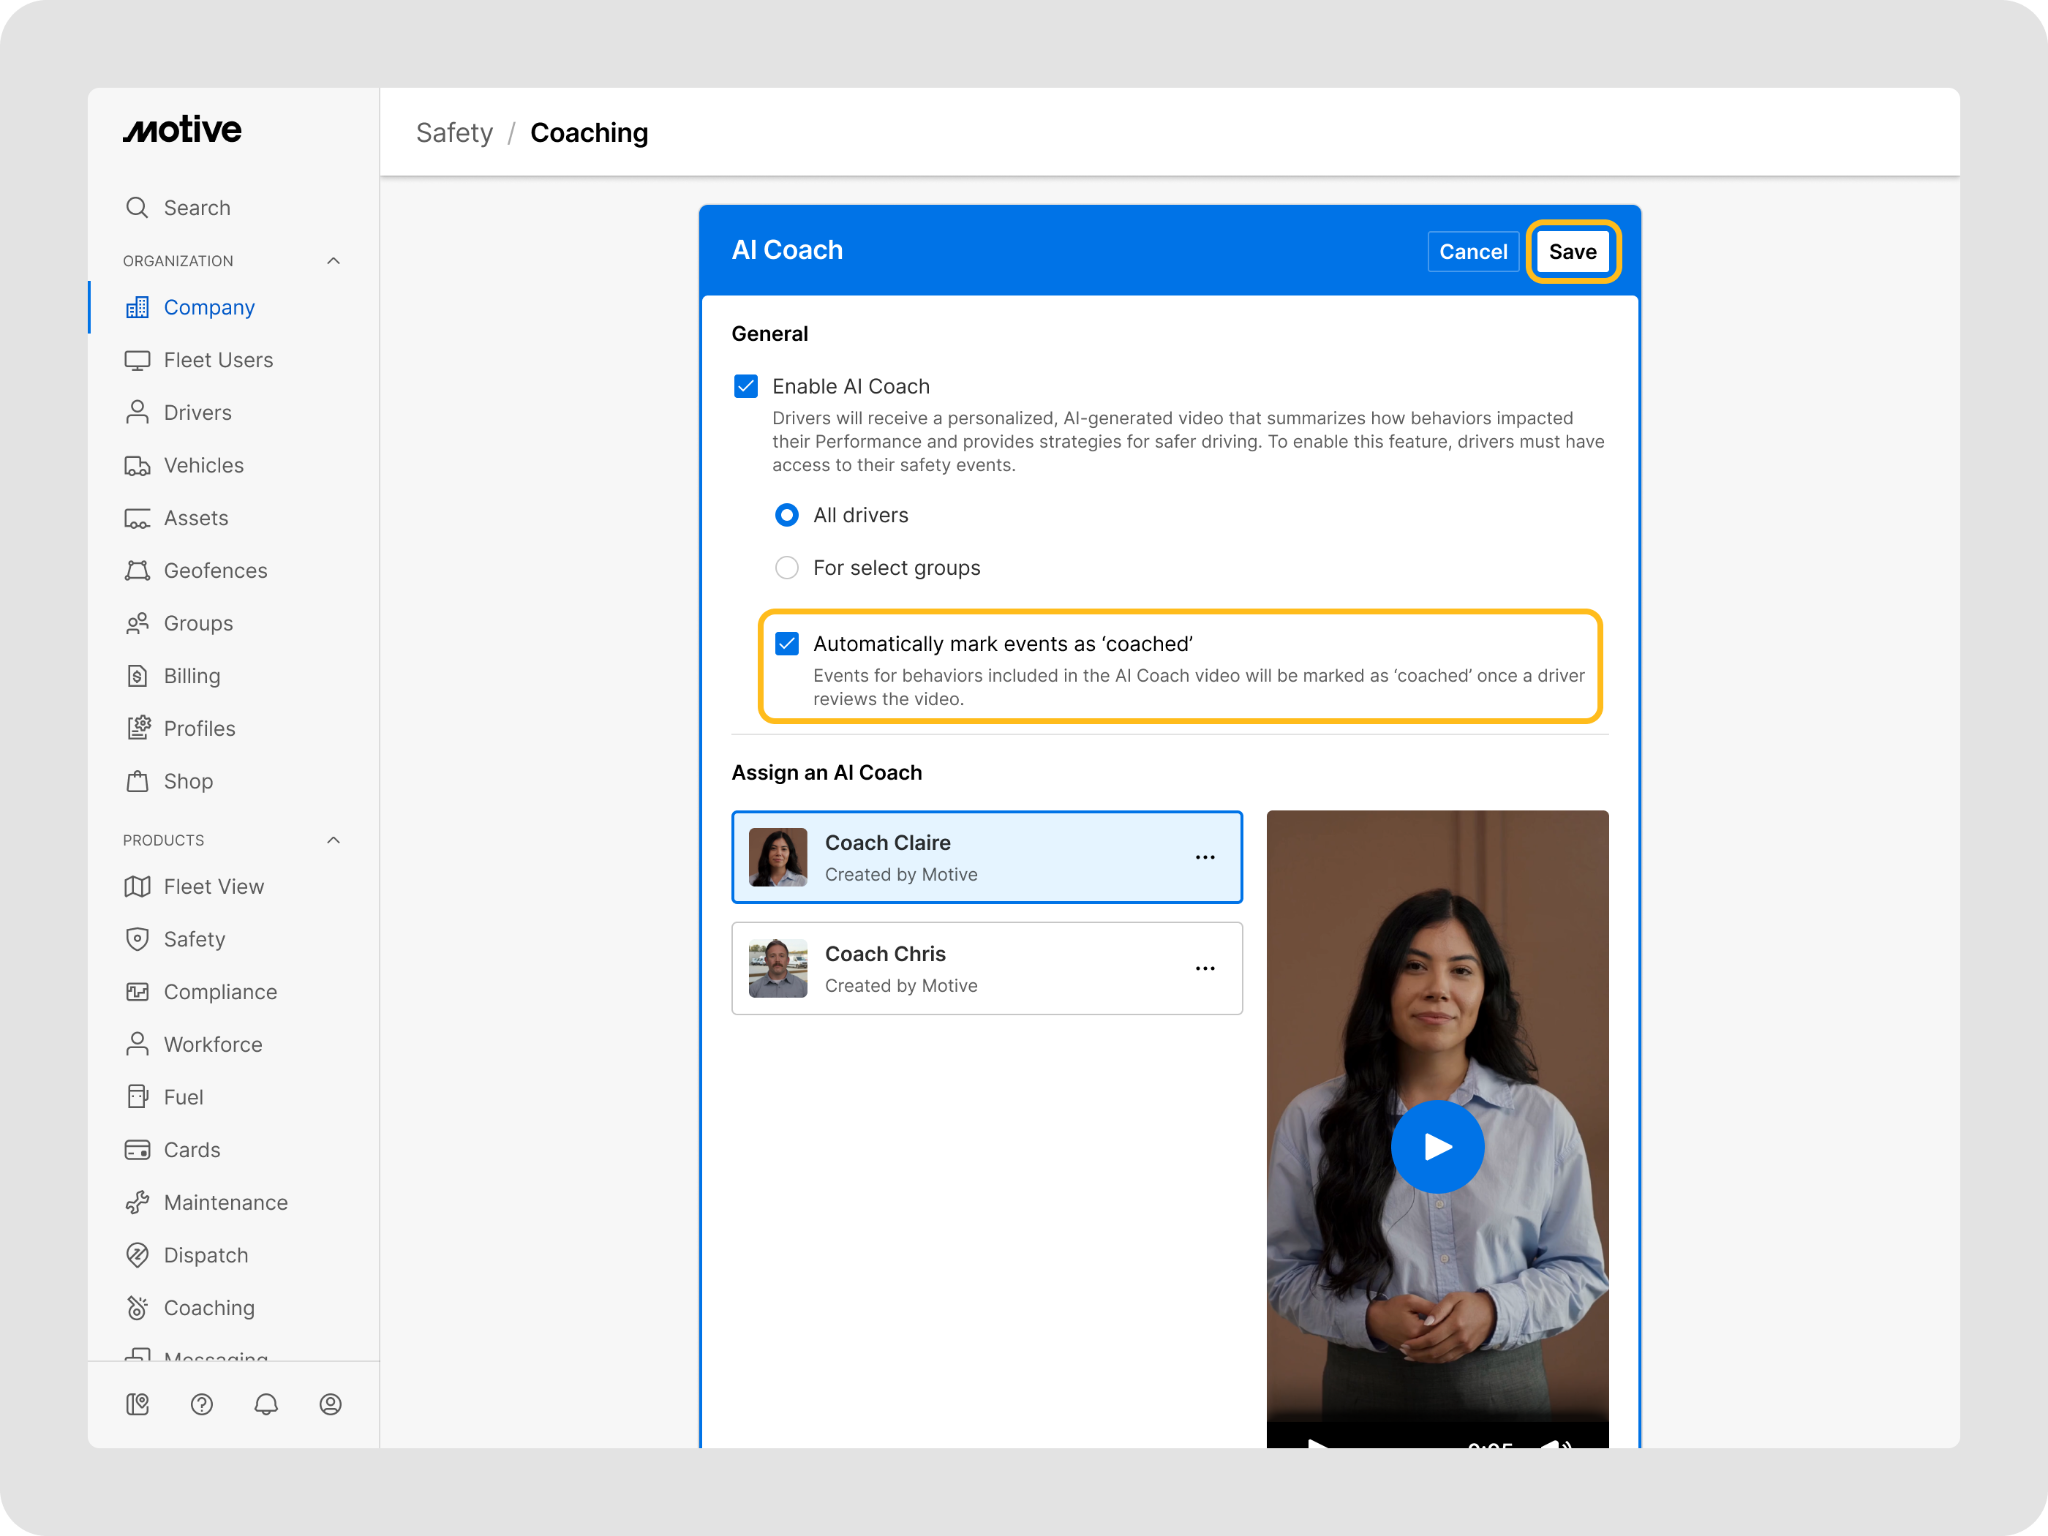Open the Coaching sidebar menu item
This screenshot has height=1536, width=2048.
[208, 1308]
